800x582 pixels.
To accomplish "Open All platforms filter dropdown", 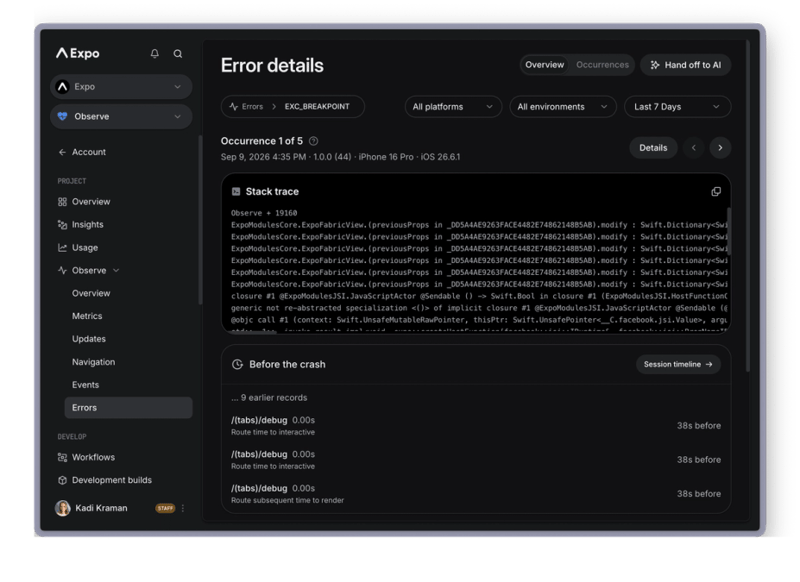I will pos(453,107).
